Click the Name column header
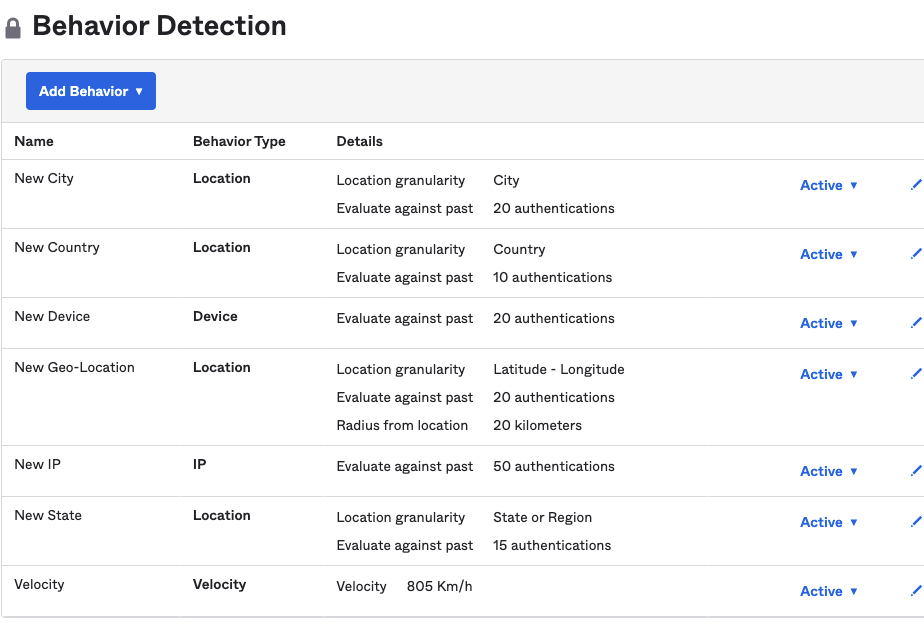Image resolution: width=924 pixels, height=641 pixels. pyautogui.click(x=34, y=141)
